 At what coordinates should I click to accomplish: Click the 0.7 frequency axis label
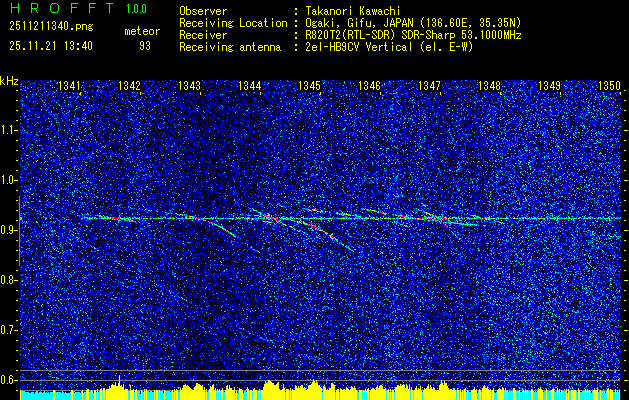point(8,330)
